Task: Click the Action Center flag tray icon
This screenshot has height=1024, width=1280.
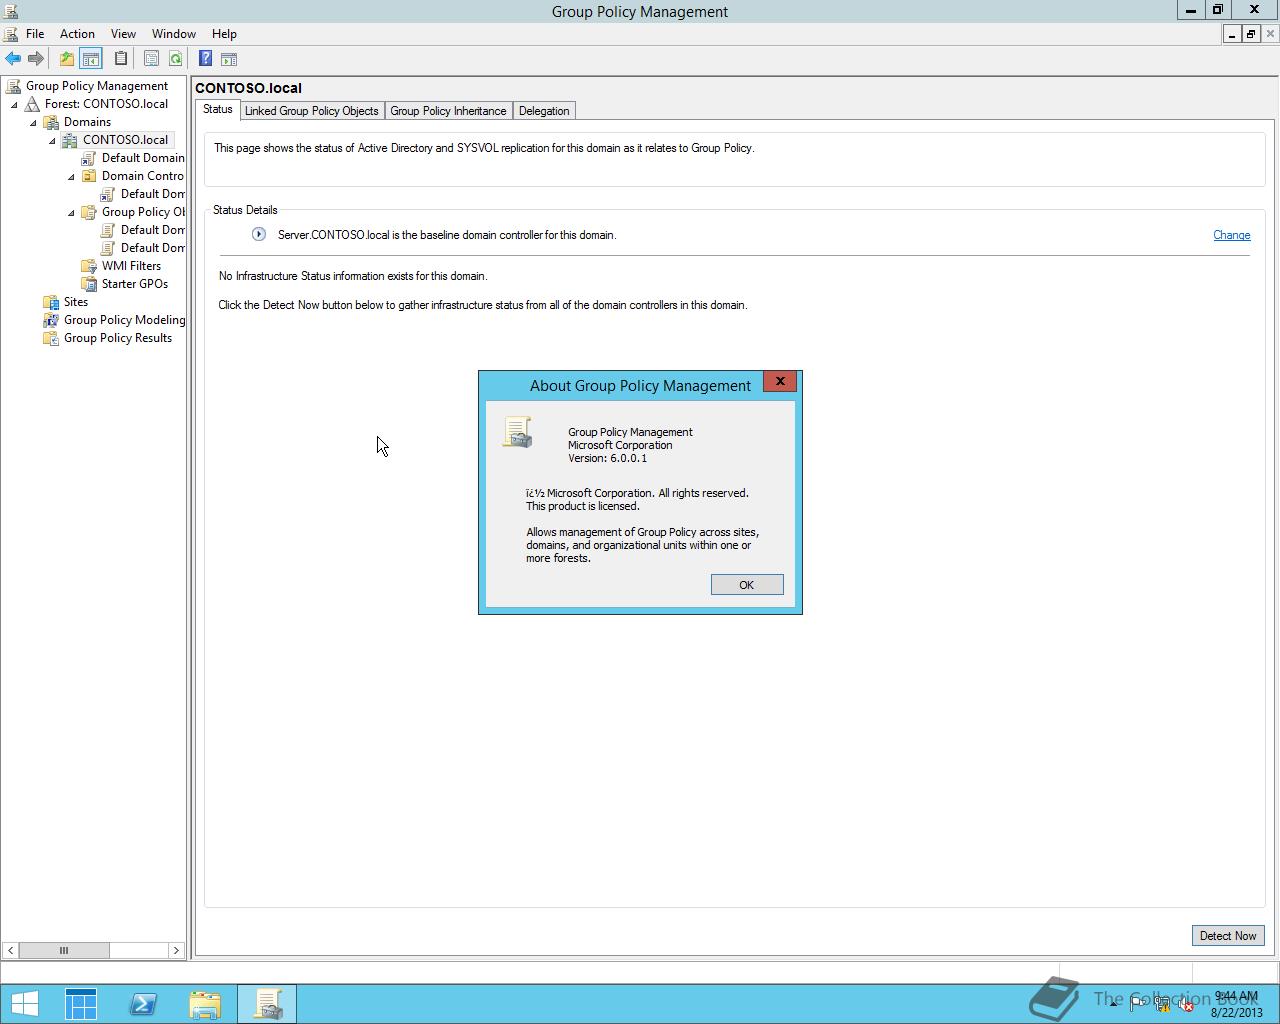Action: click(1139, 1005)
